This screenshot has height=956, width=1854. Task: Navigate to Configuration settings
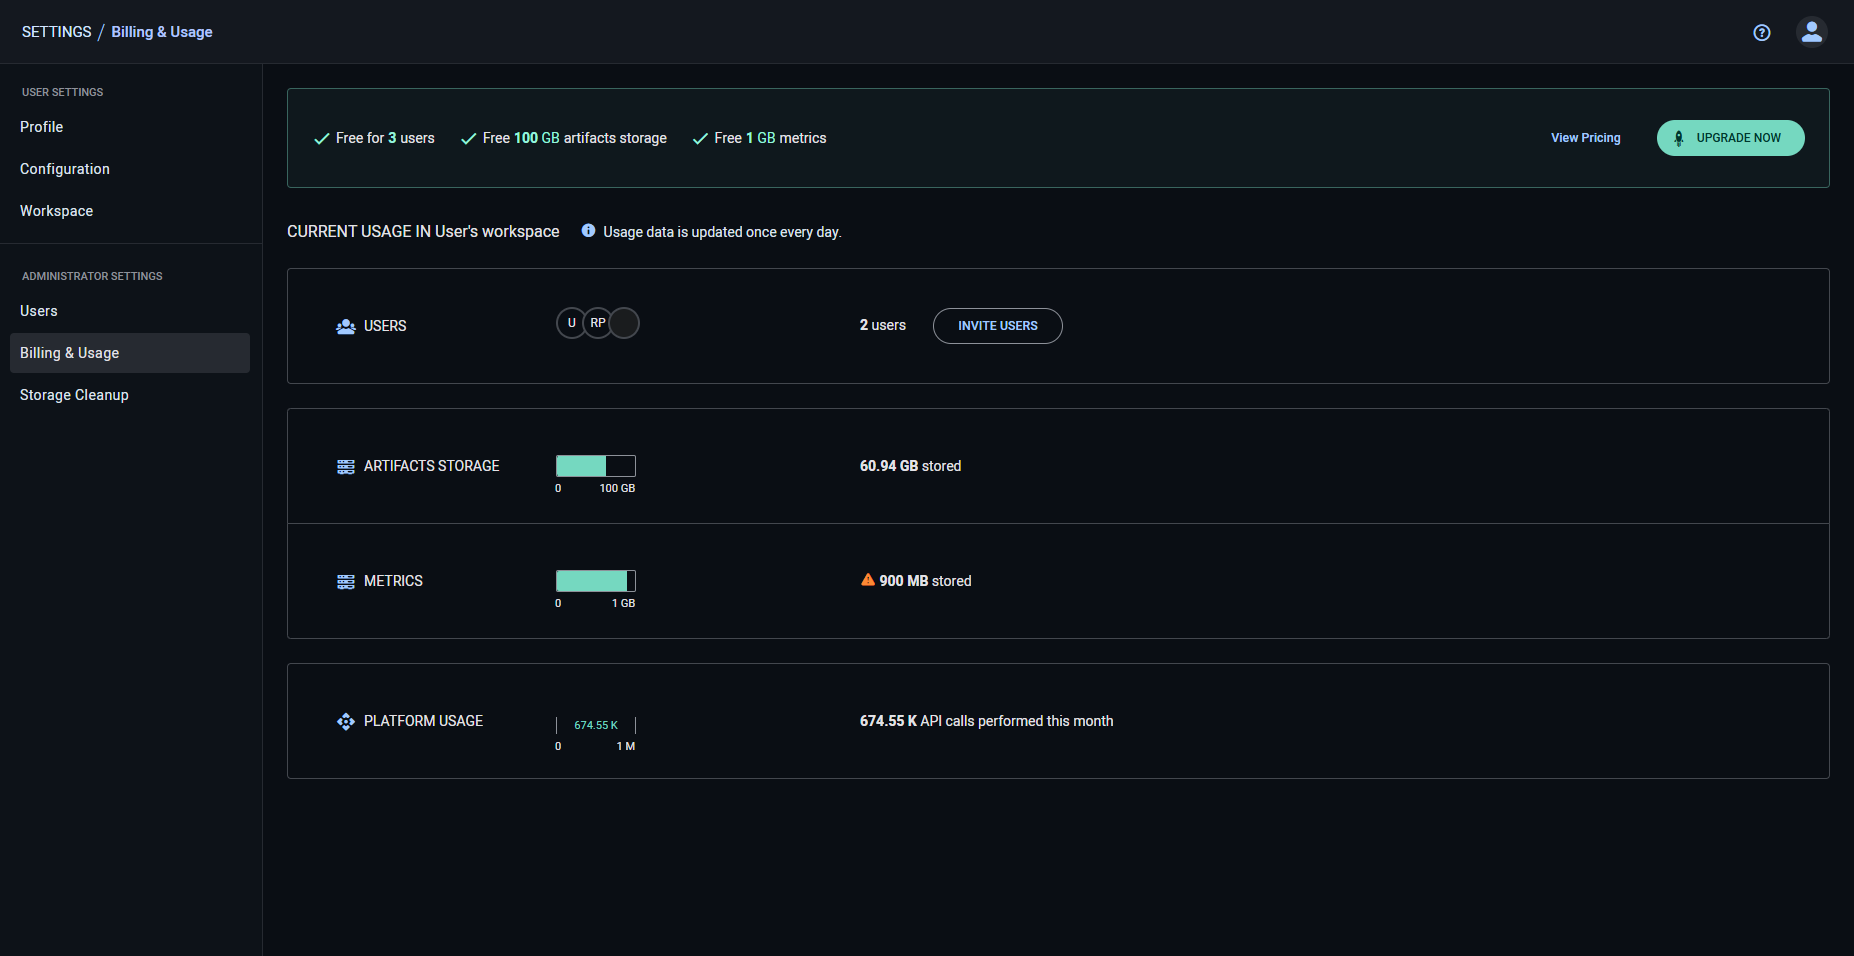(x=64, y=169)
